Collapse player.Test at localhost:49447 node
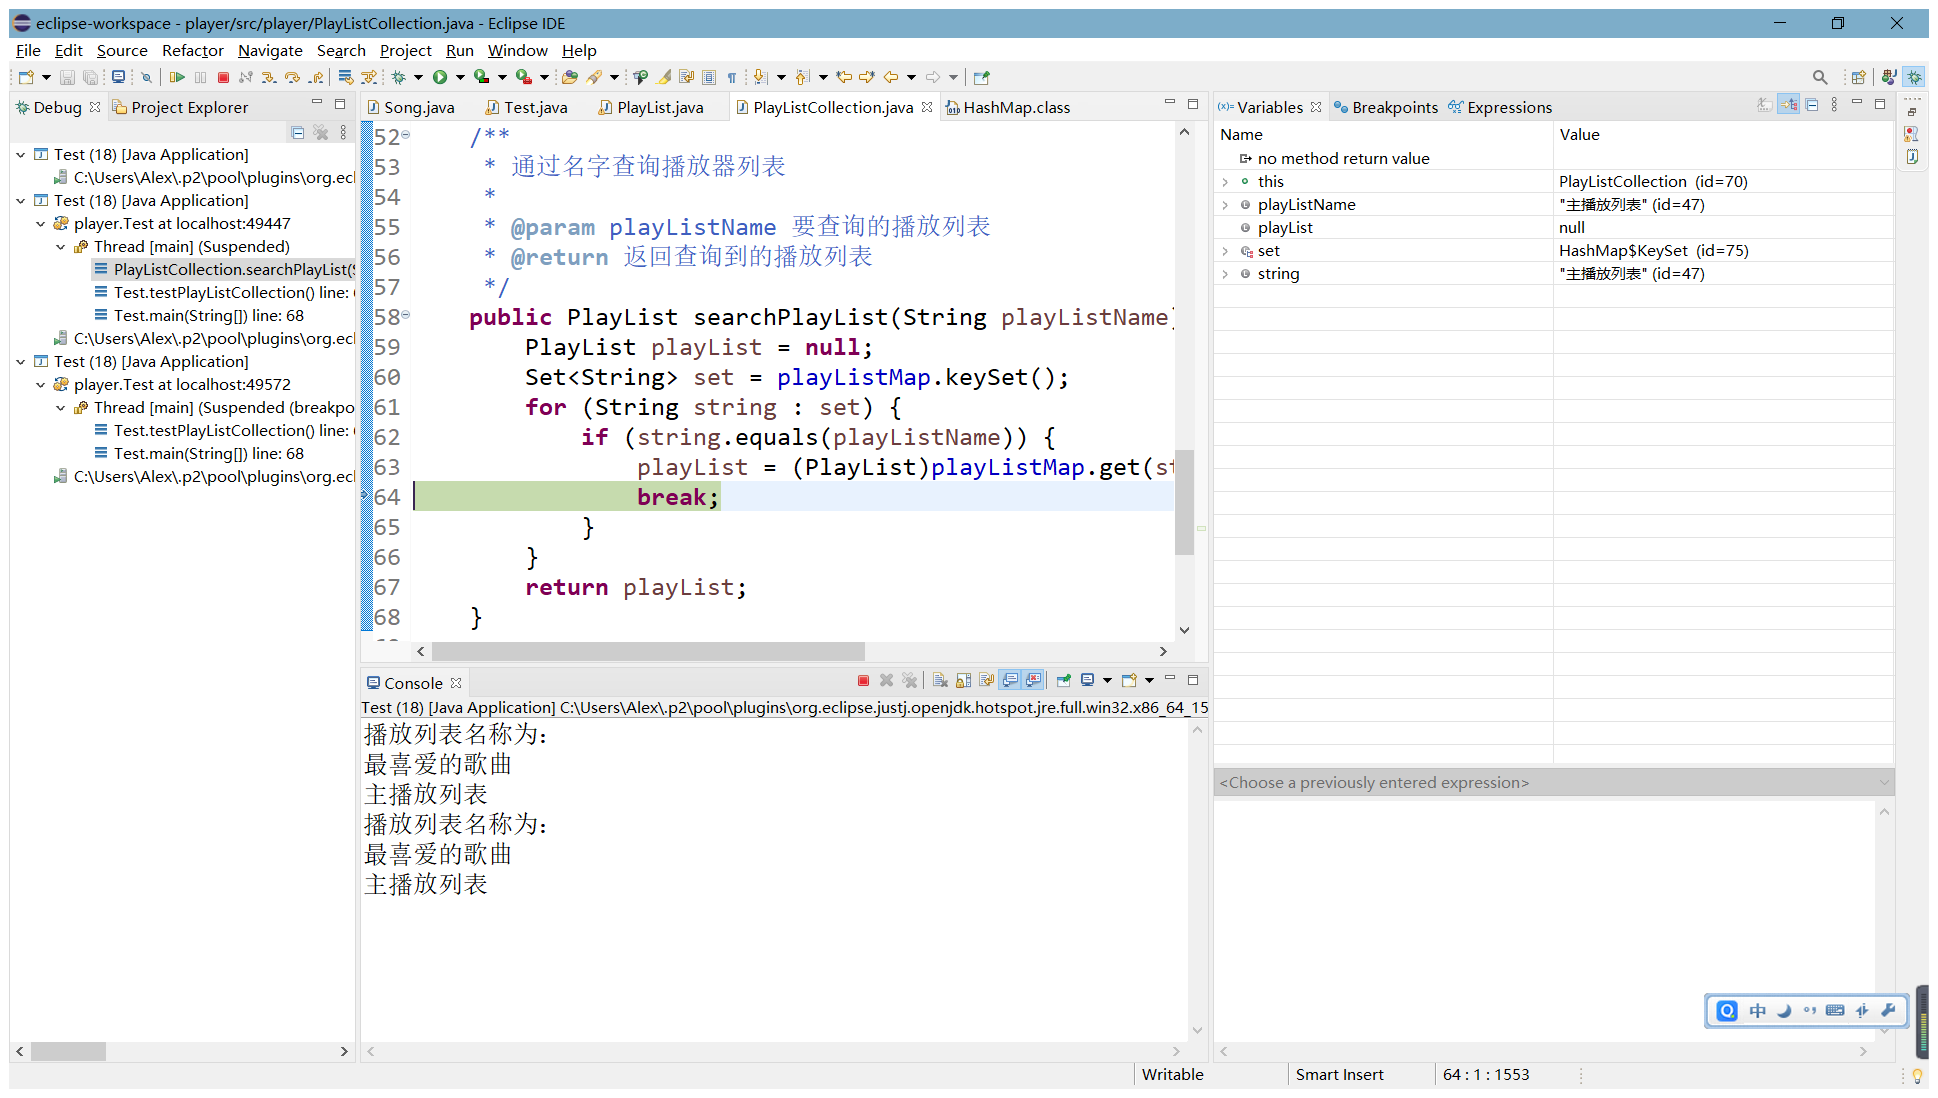The height and width of the screenshot is (1098, 1938). [41, 224]
